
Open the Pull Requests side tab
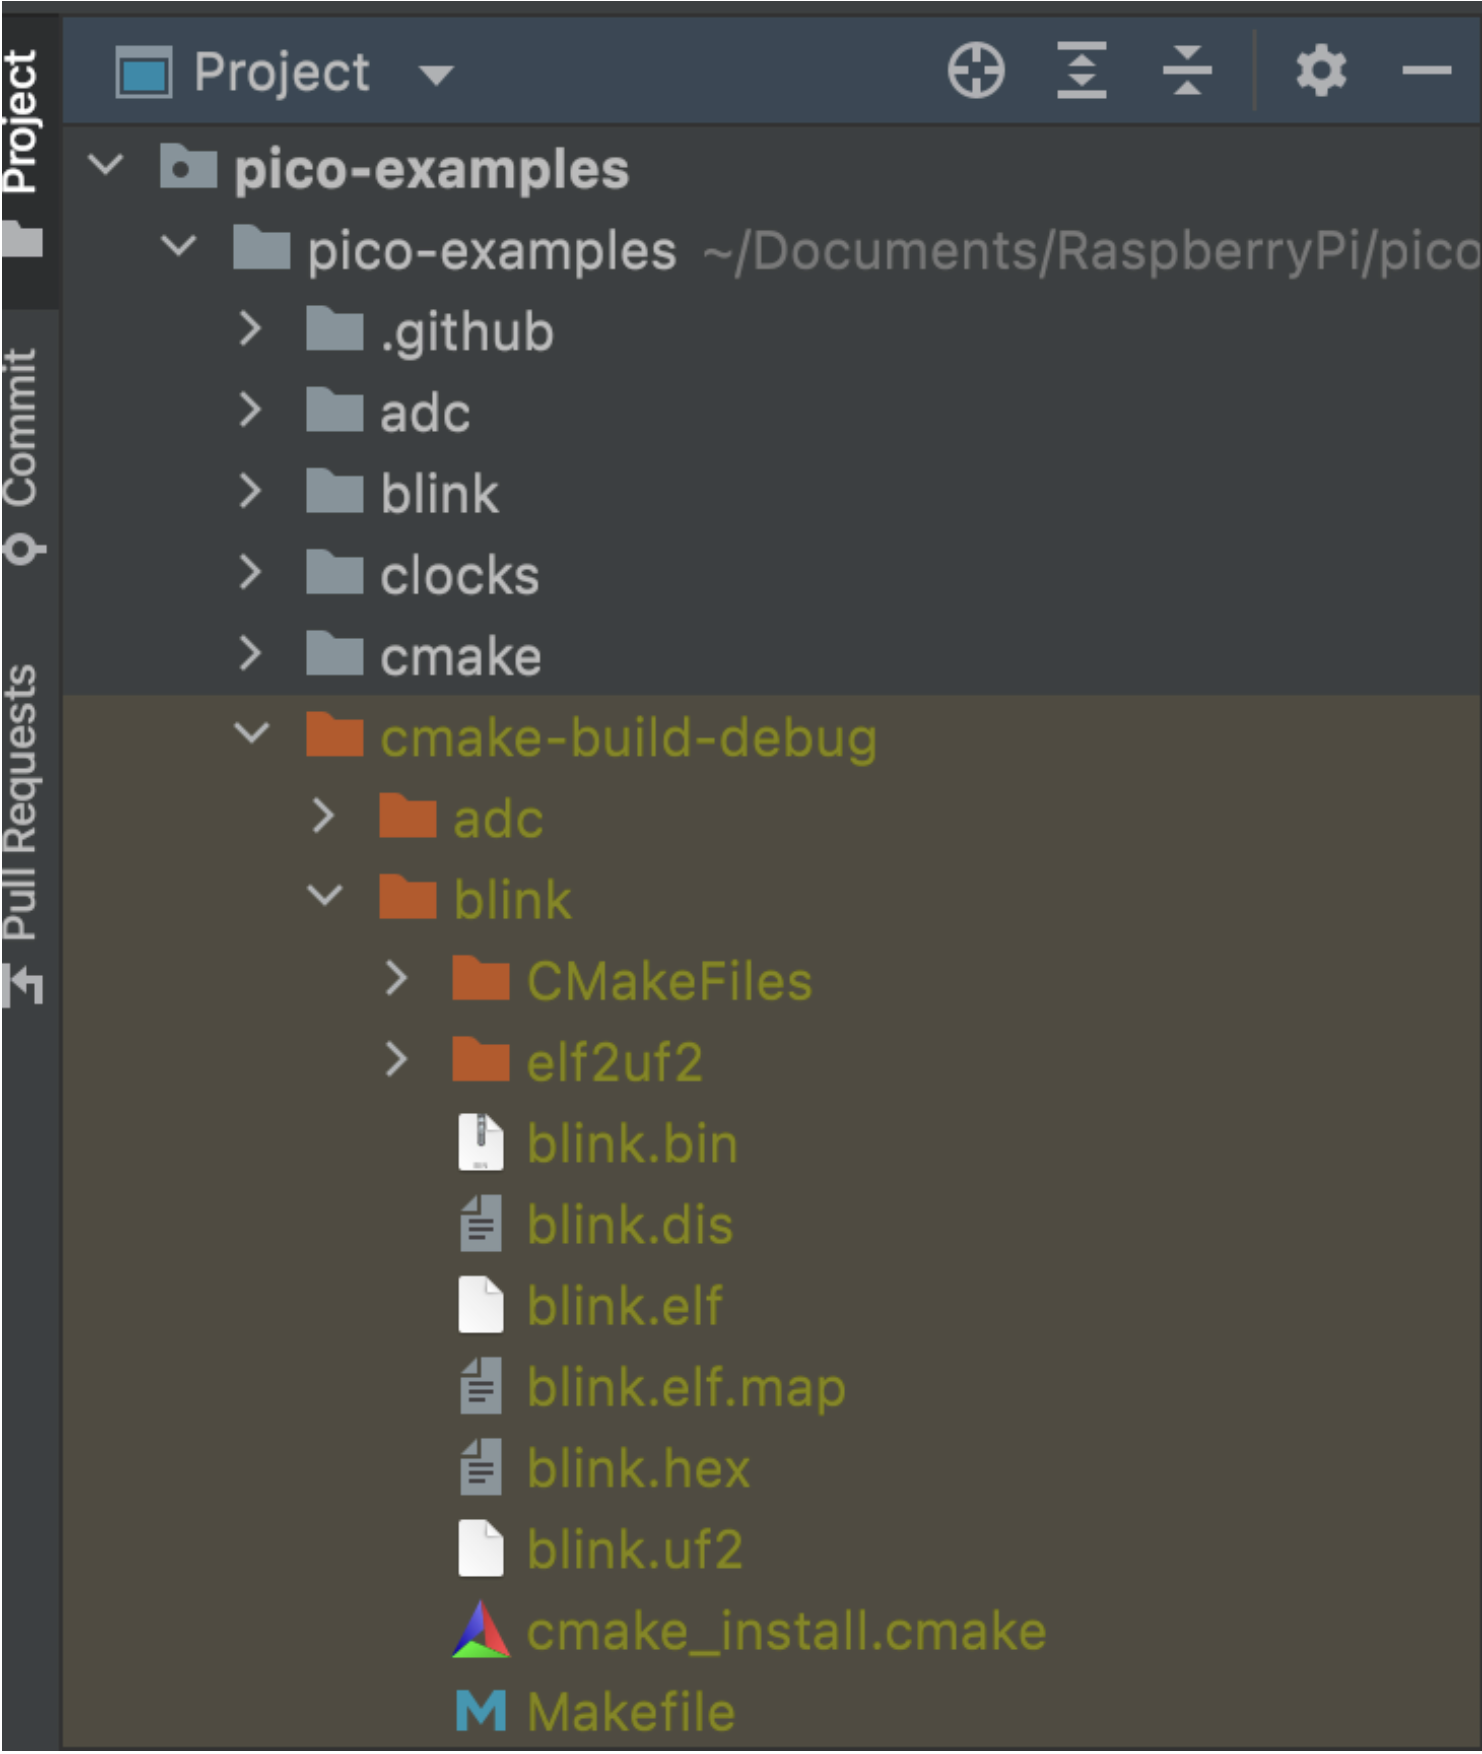click(x=22, y=835)
